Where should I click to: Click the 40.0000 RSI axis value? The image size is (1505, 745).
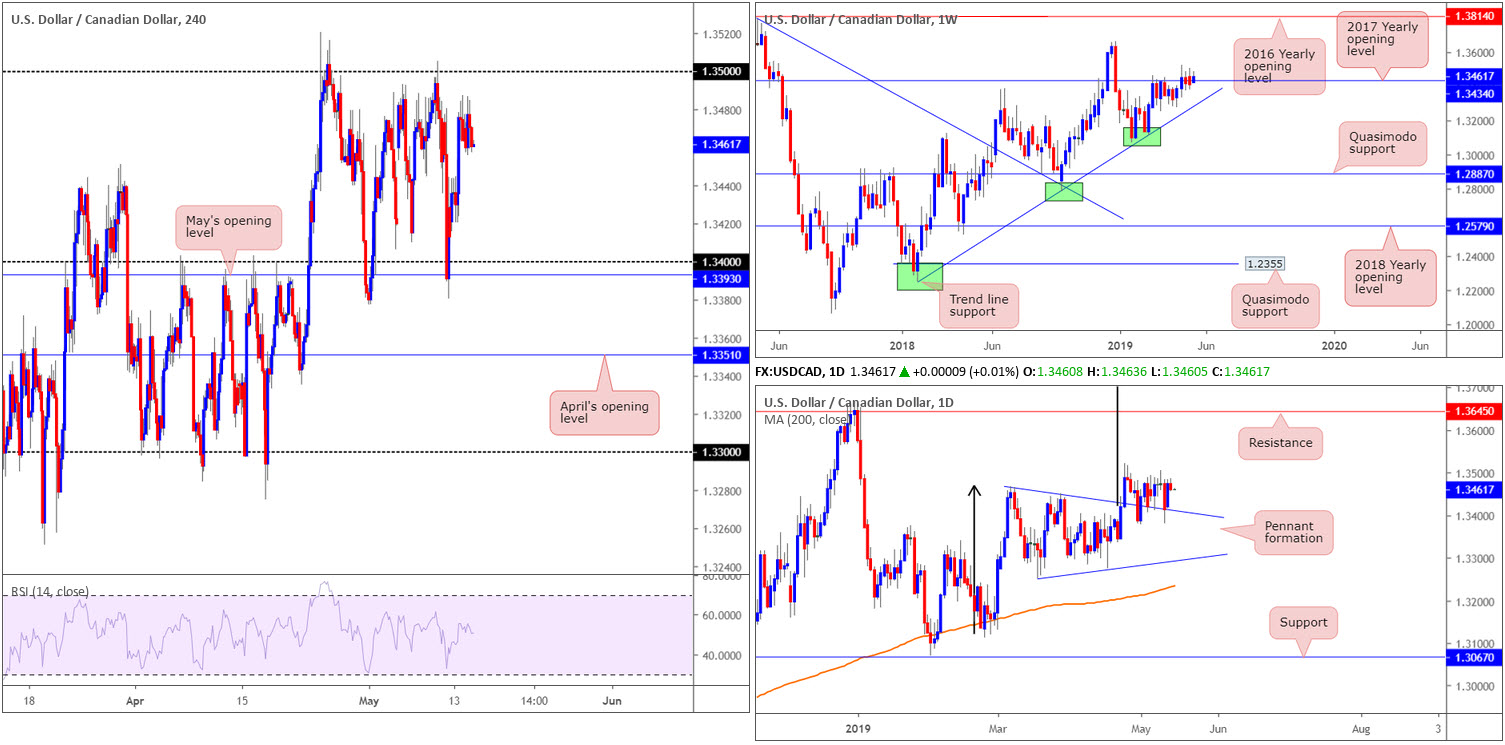[x=723, y=656]
